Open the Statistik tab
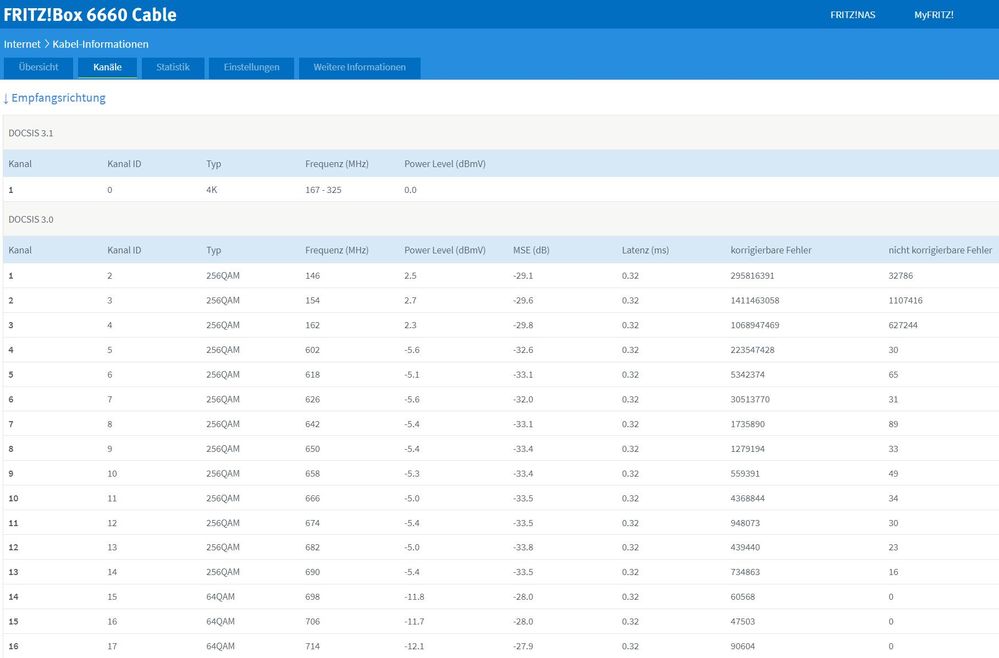This screenshot has height=658, width=999. (173, 68)
